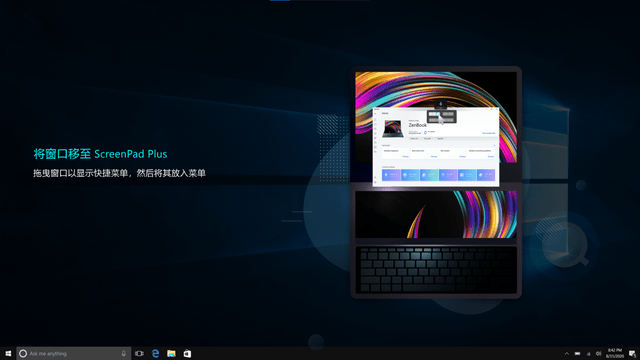Open the network status tray icon
640x360 pixels.
pos(588,353)
